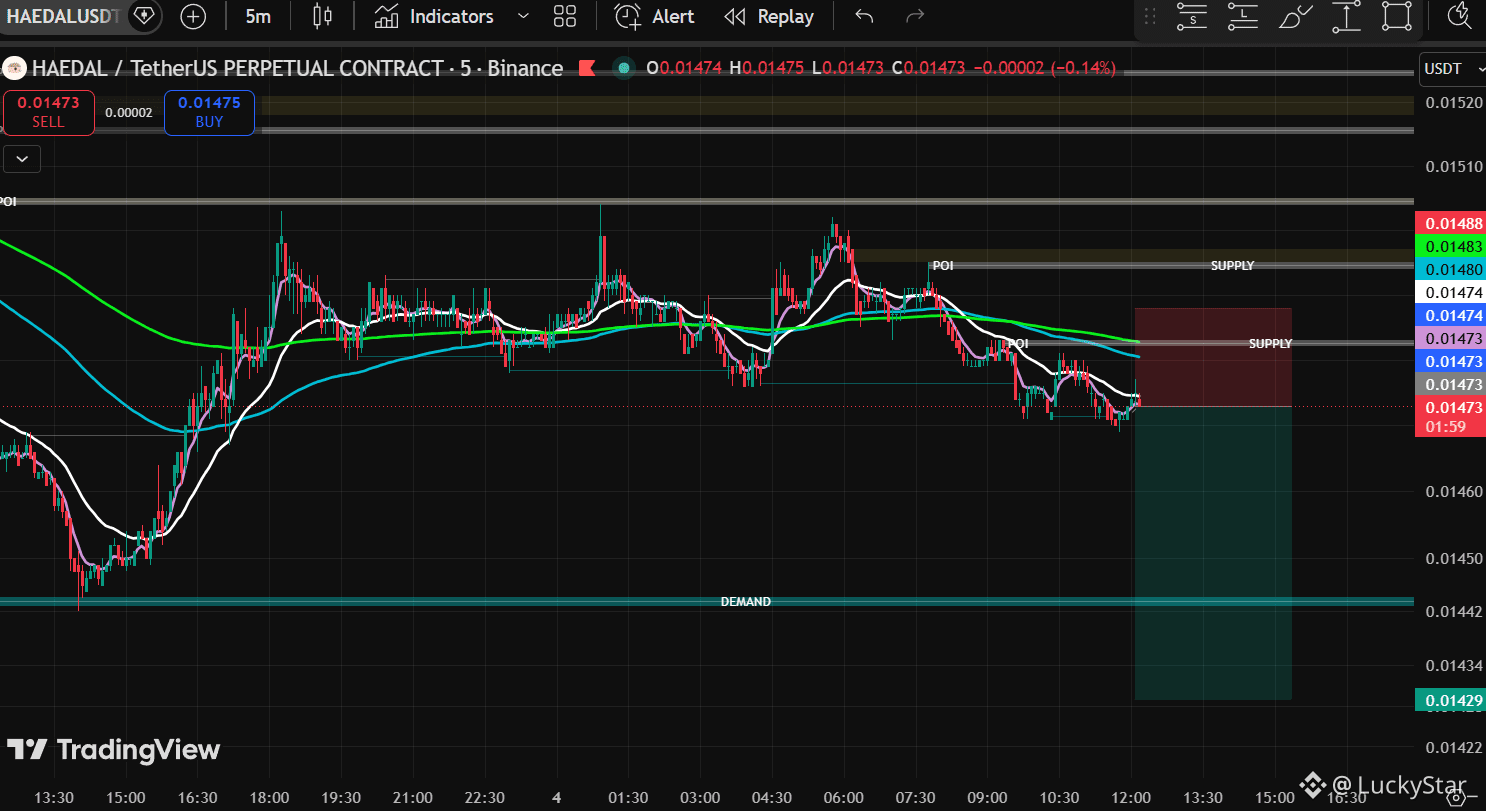
Task: Click the SELL 0.01473 button
Action: pyautogui.click(x=48, y=112)
